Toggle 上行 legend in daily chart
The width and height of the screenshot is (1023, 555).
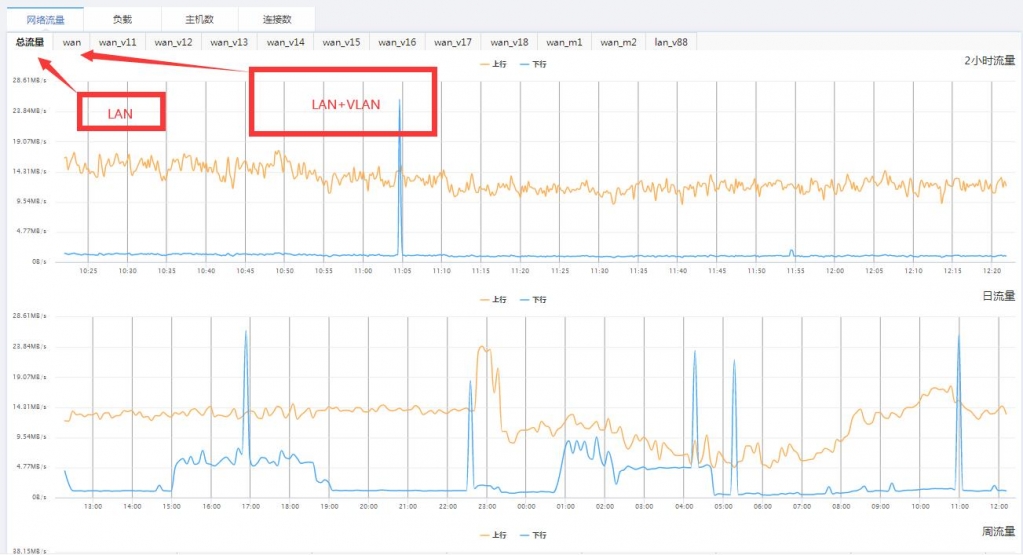tap(495, 299)
